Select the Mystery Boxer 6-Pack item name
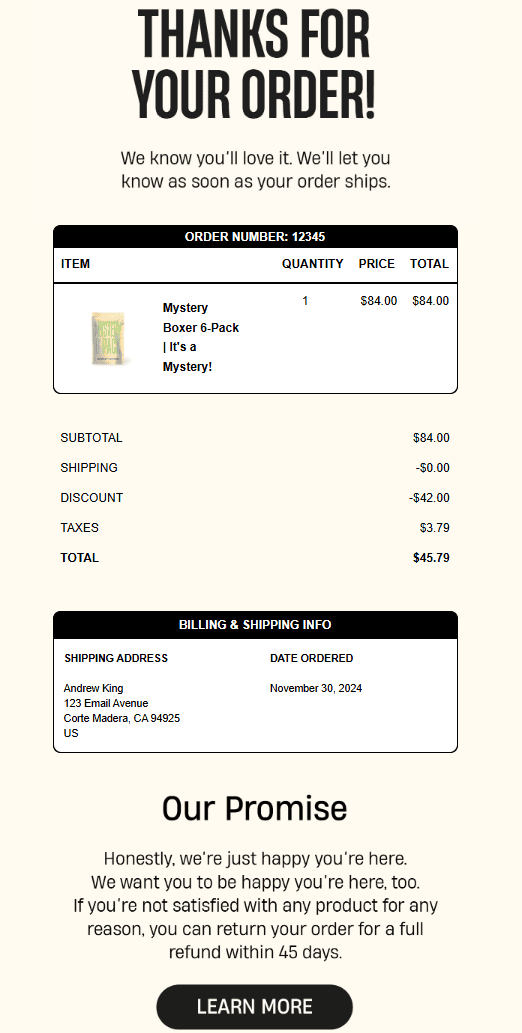522x1033 pixels. pyautogui.click(x=201, y=337)
